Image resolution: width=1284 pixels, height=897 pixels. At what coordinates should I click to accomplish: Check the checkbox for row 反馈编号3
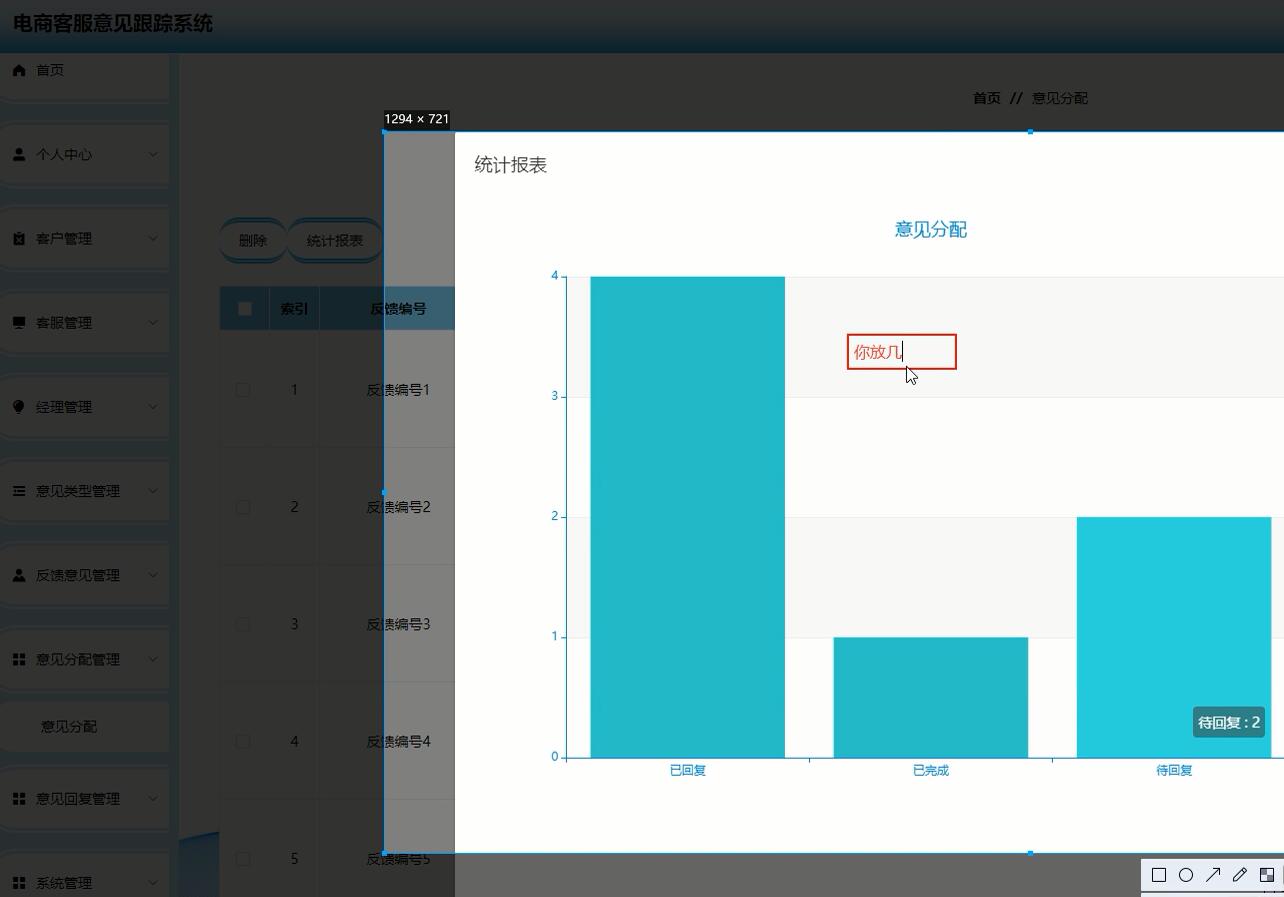coord(243,624)
